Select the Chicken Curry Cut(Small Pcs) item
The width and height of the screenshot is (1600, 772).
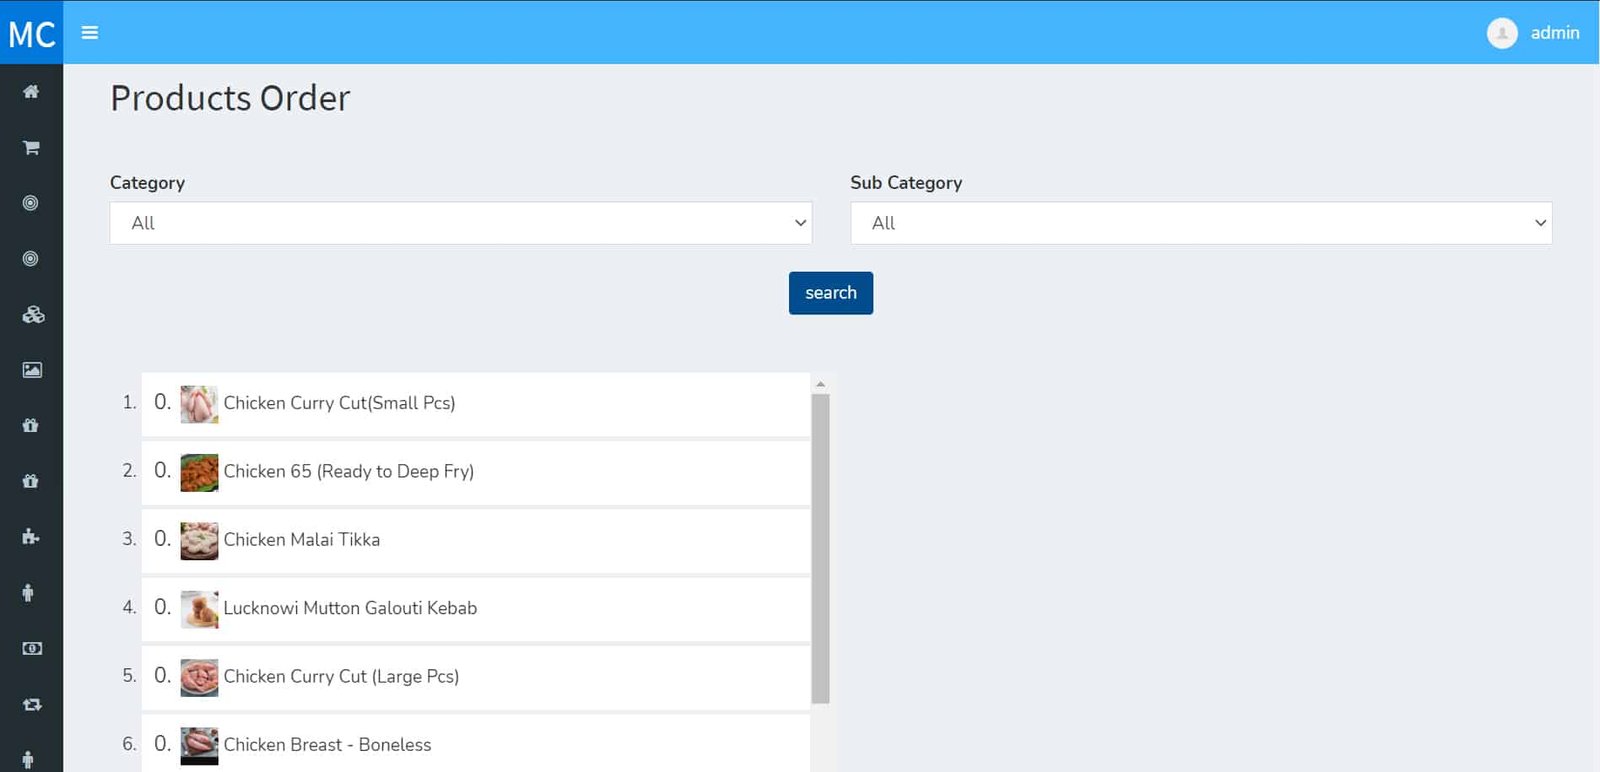tap(339, 403)
